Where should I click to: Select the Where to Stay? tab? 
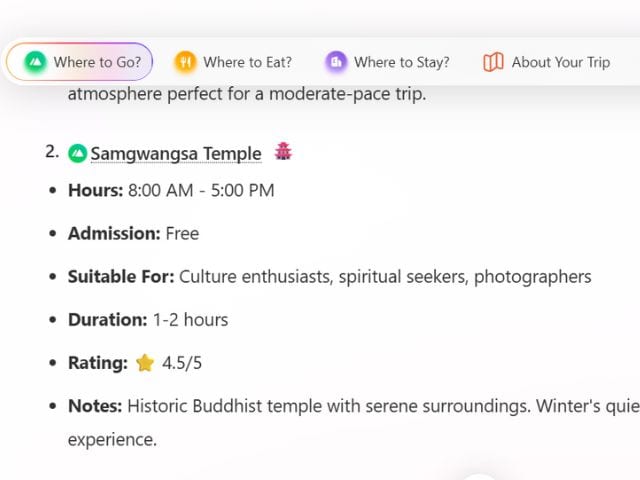click(x=401, y=62)
